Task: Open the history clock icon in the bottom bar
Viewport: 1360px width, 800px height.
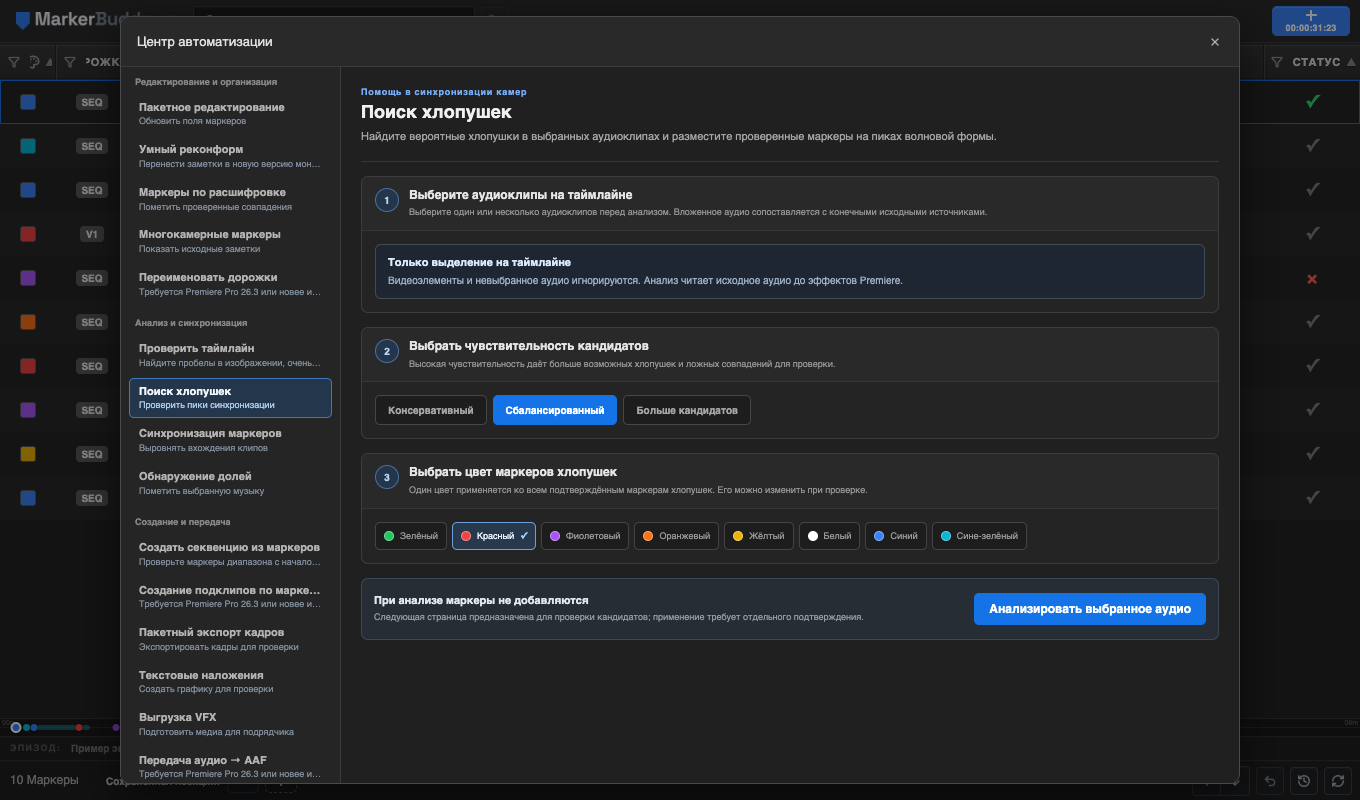Action: click(1303, 780)
